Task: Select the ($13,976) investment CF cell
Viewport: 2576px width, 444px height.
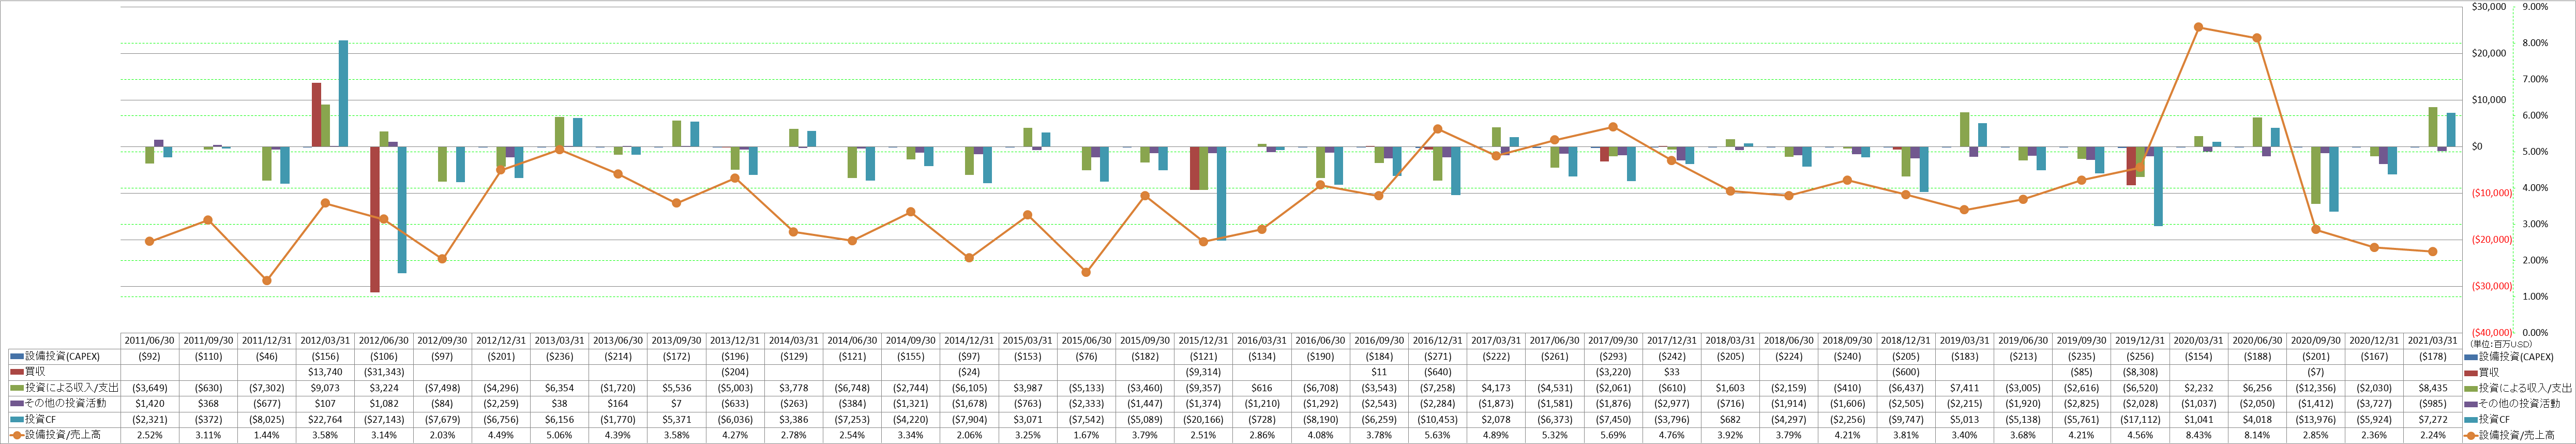Action: pyautogui.click(x=2315, y=420)
